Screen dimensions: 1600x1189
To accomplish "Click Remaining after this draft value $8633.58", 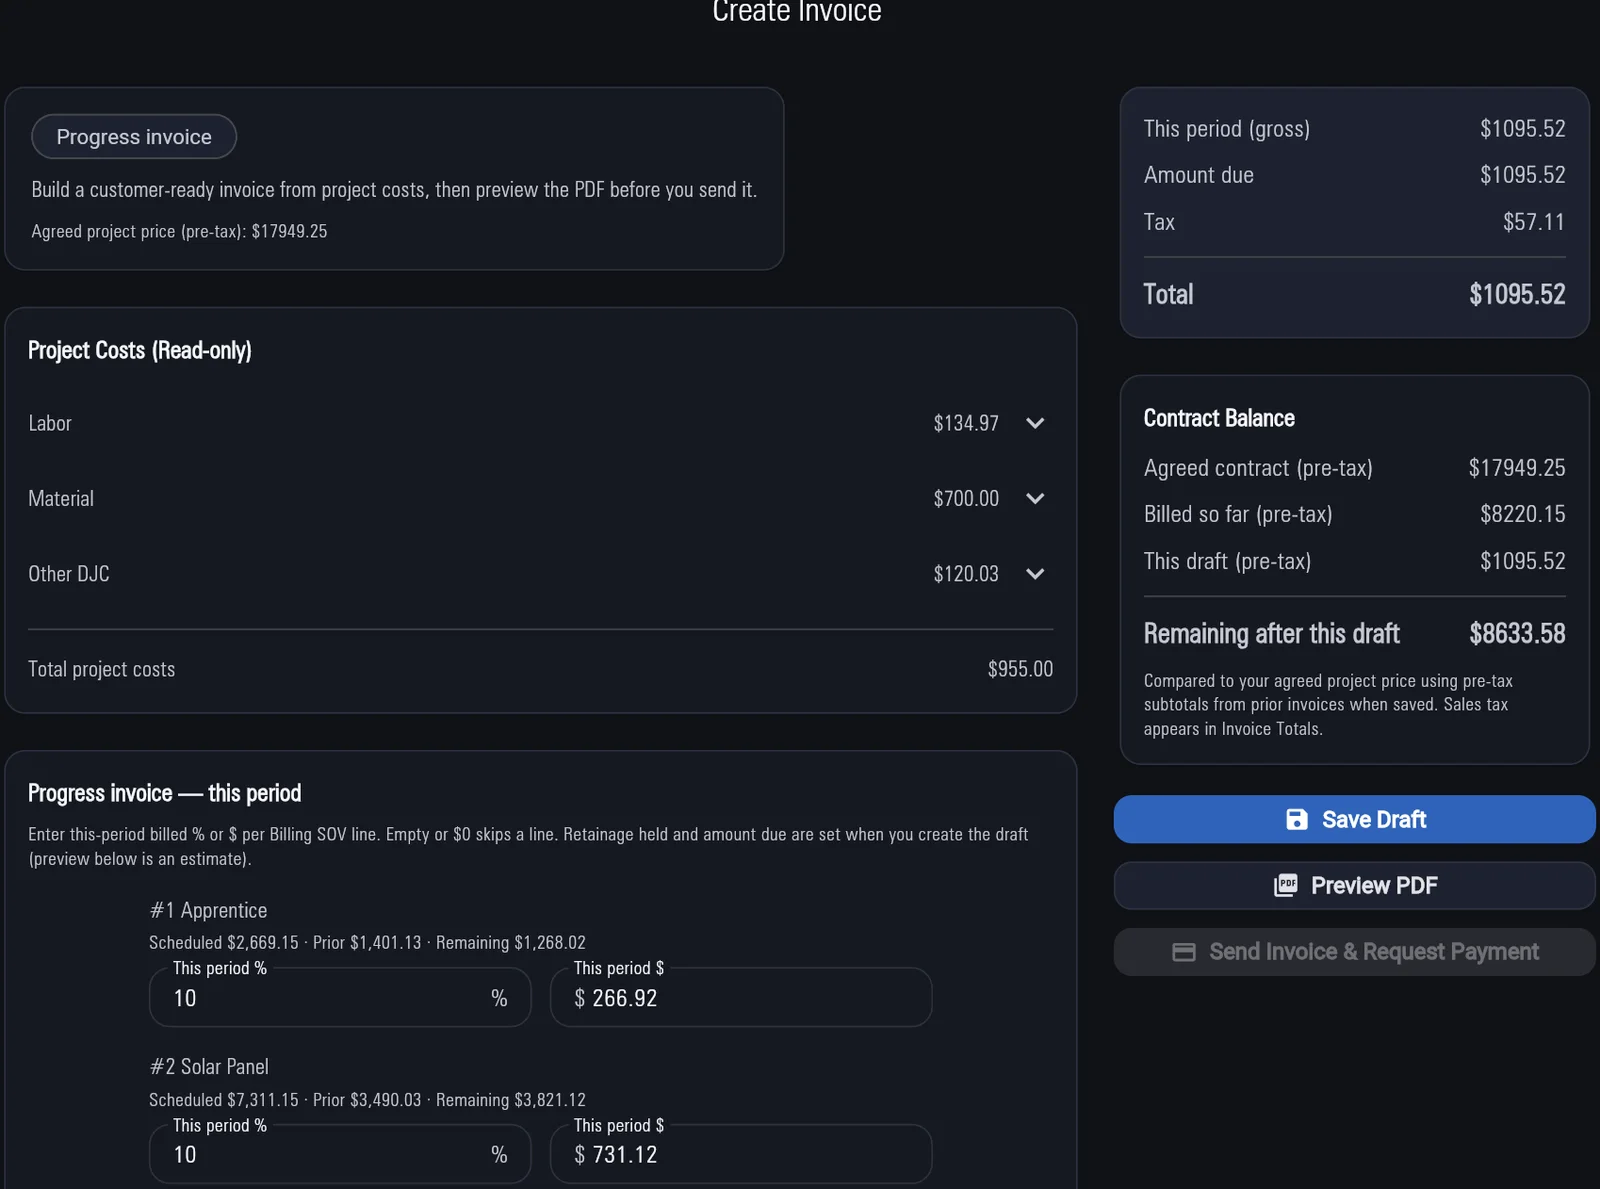I will (1517, 633).
